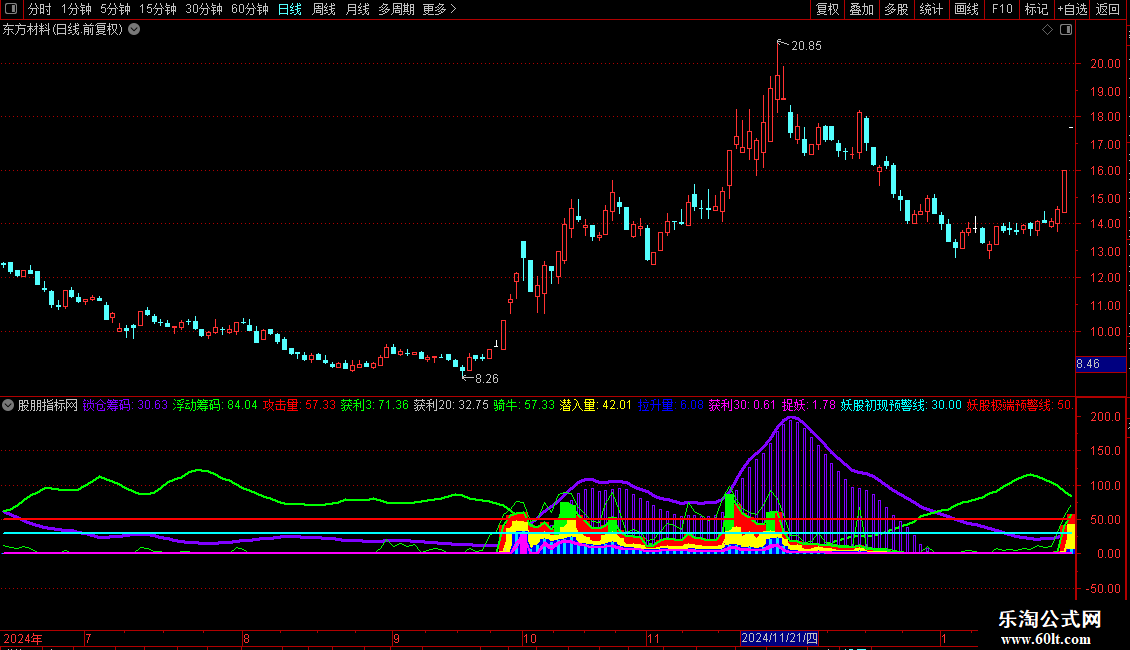Select the 30分钟 period tab
This screenshot has width=1130, height=650.
tap(204, 9)
